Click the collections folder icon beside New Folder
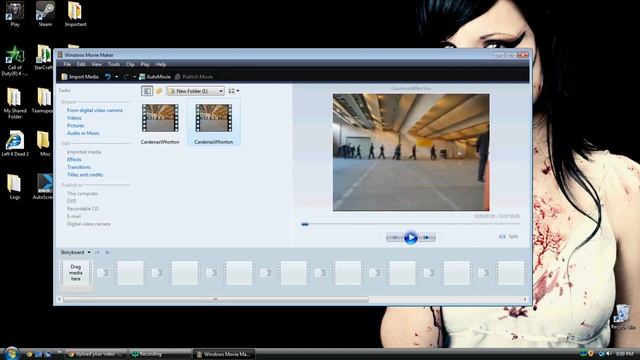 (x=159, y=91)
